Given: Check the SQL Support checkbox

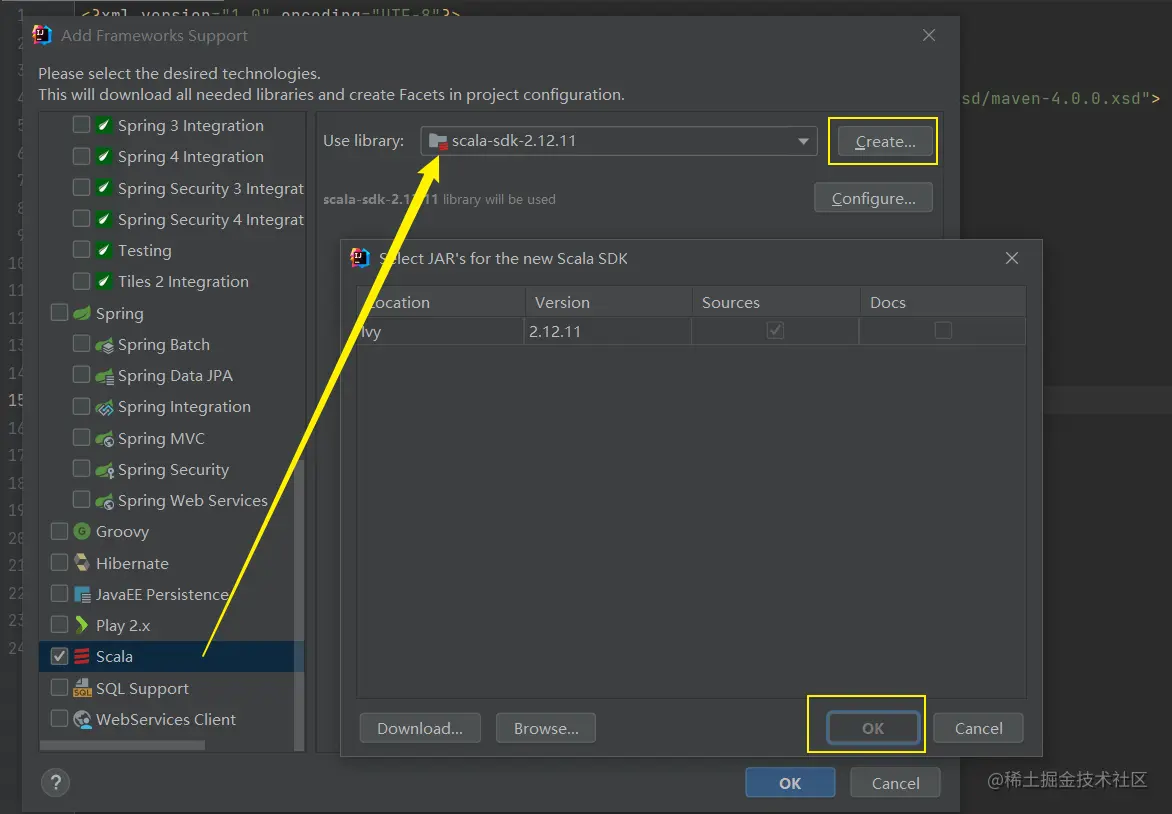Looking at the screenshot, I should click(x=59, y=687).
